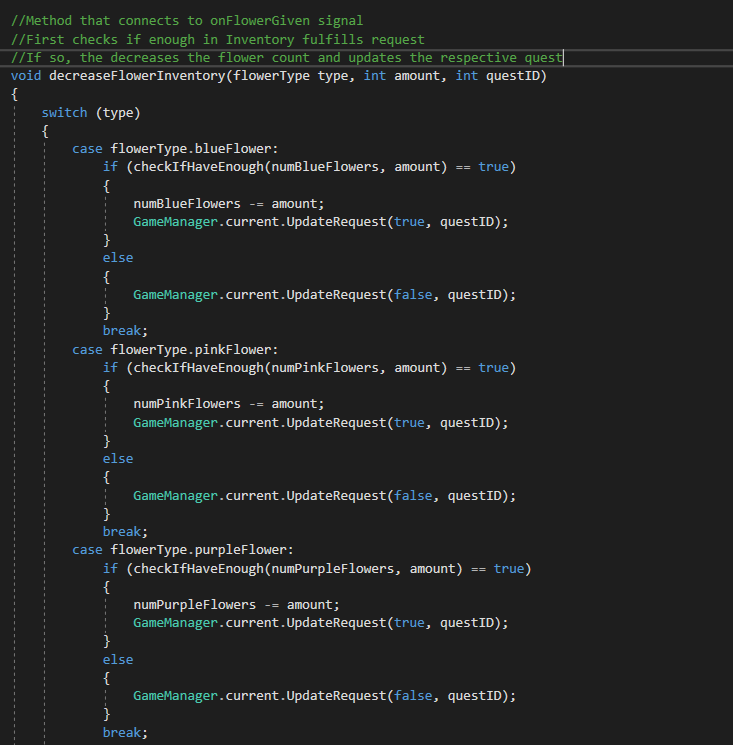The width and height of the screenshot is (733, 745).
Task: Click the 'numPinkFlowers -= amount' statement
Action: (x=228, y=404)
